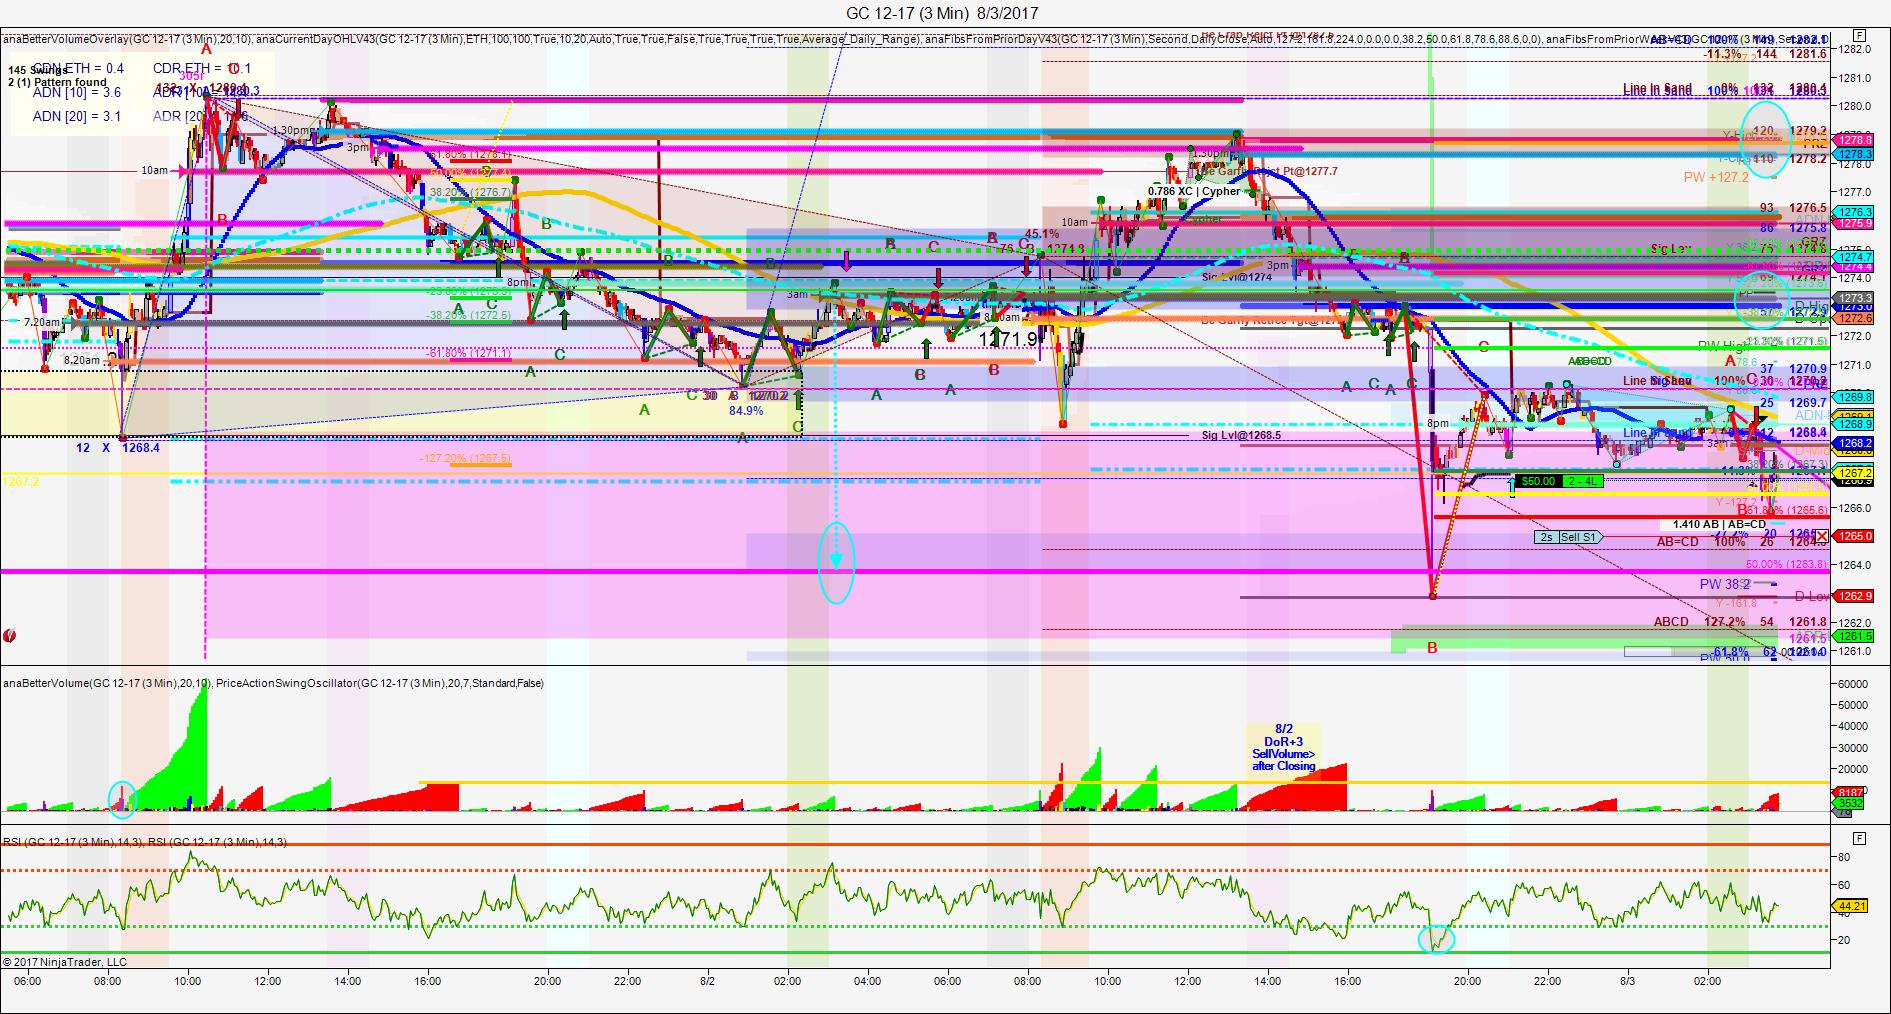This screenshot has height=1014, width=1891.
Task: Click the F fixed-scale marker in price panel
Action: [1858, 35]
